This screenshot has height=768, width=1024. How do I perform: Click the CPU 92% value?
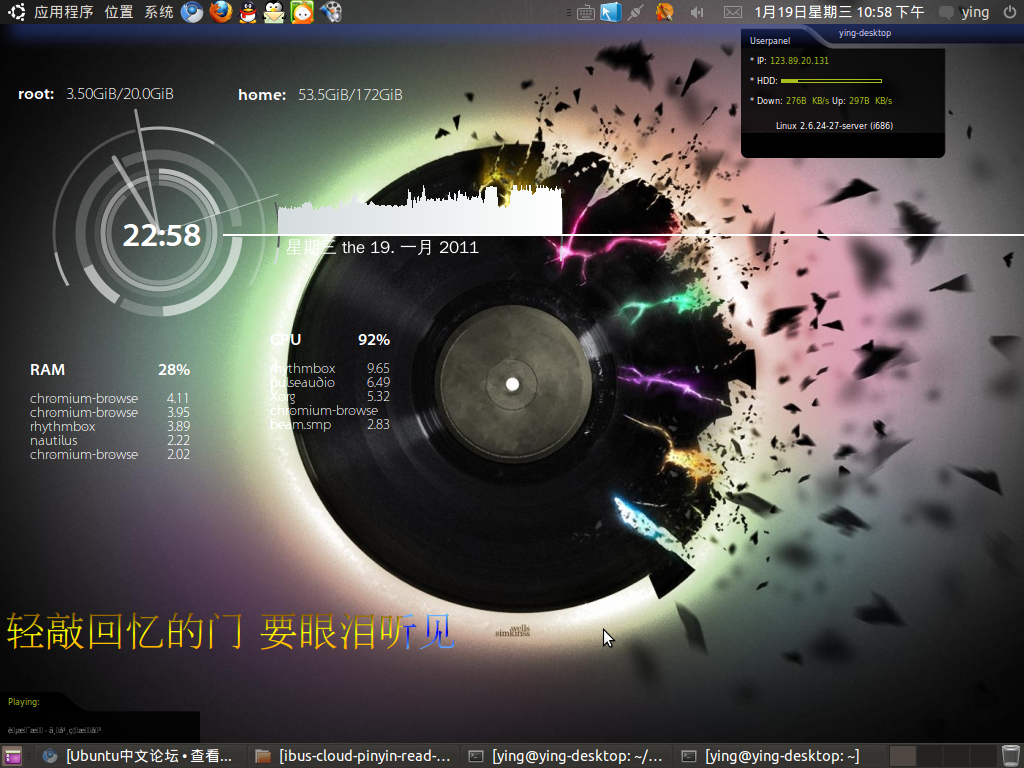(x=374, y=340)
